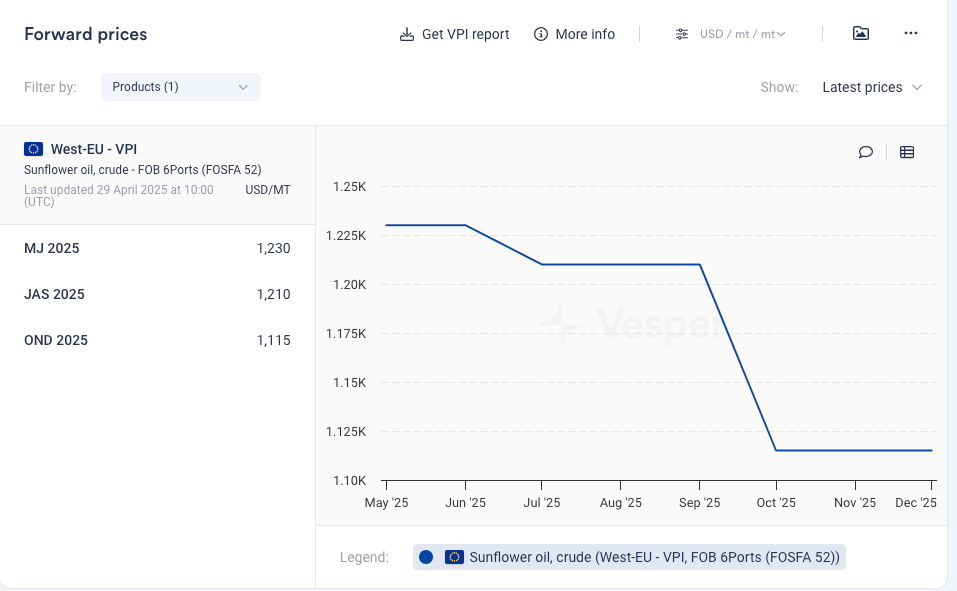Screen dimensions: 957x591
Task: Click the EU flag icon next to West-EU - VPI
Action: (x=33, y=149)
